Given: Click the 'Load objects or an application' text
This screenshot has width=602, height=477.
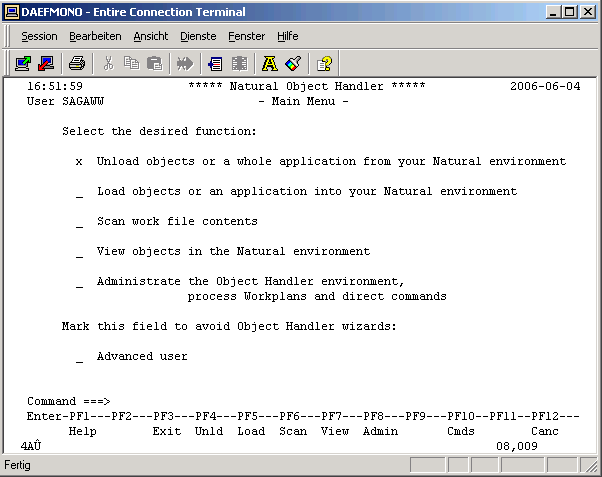Looking at the screenshot, I should 202,191.
